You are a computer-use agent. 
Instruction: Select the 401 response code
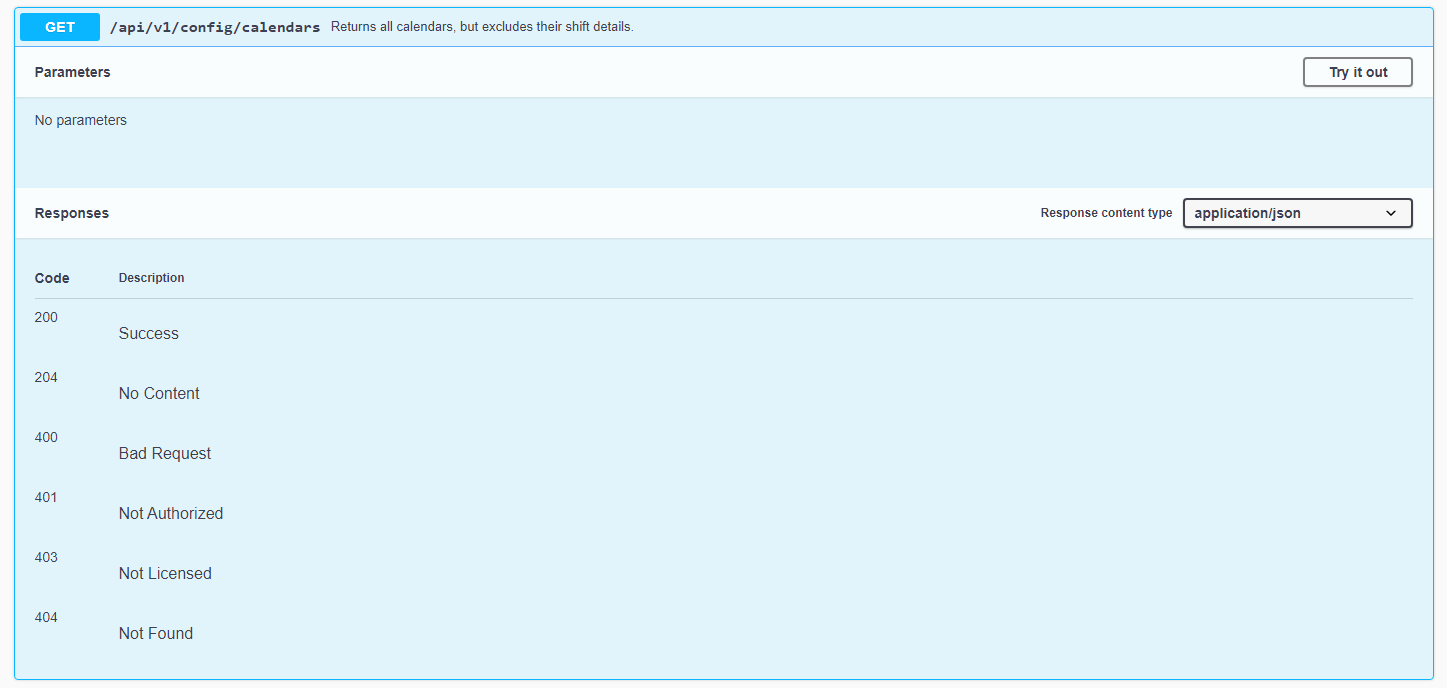coord(46,497)
